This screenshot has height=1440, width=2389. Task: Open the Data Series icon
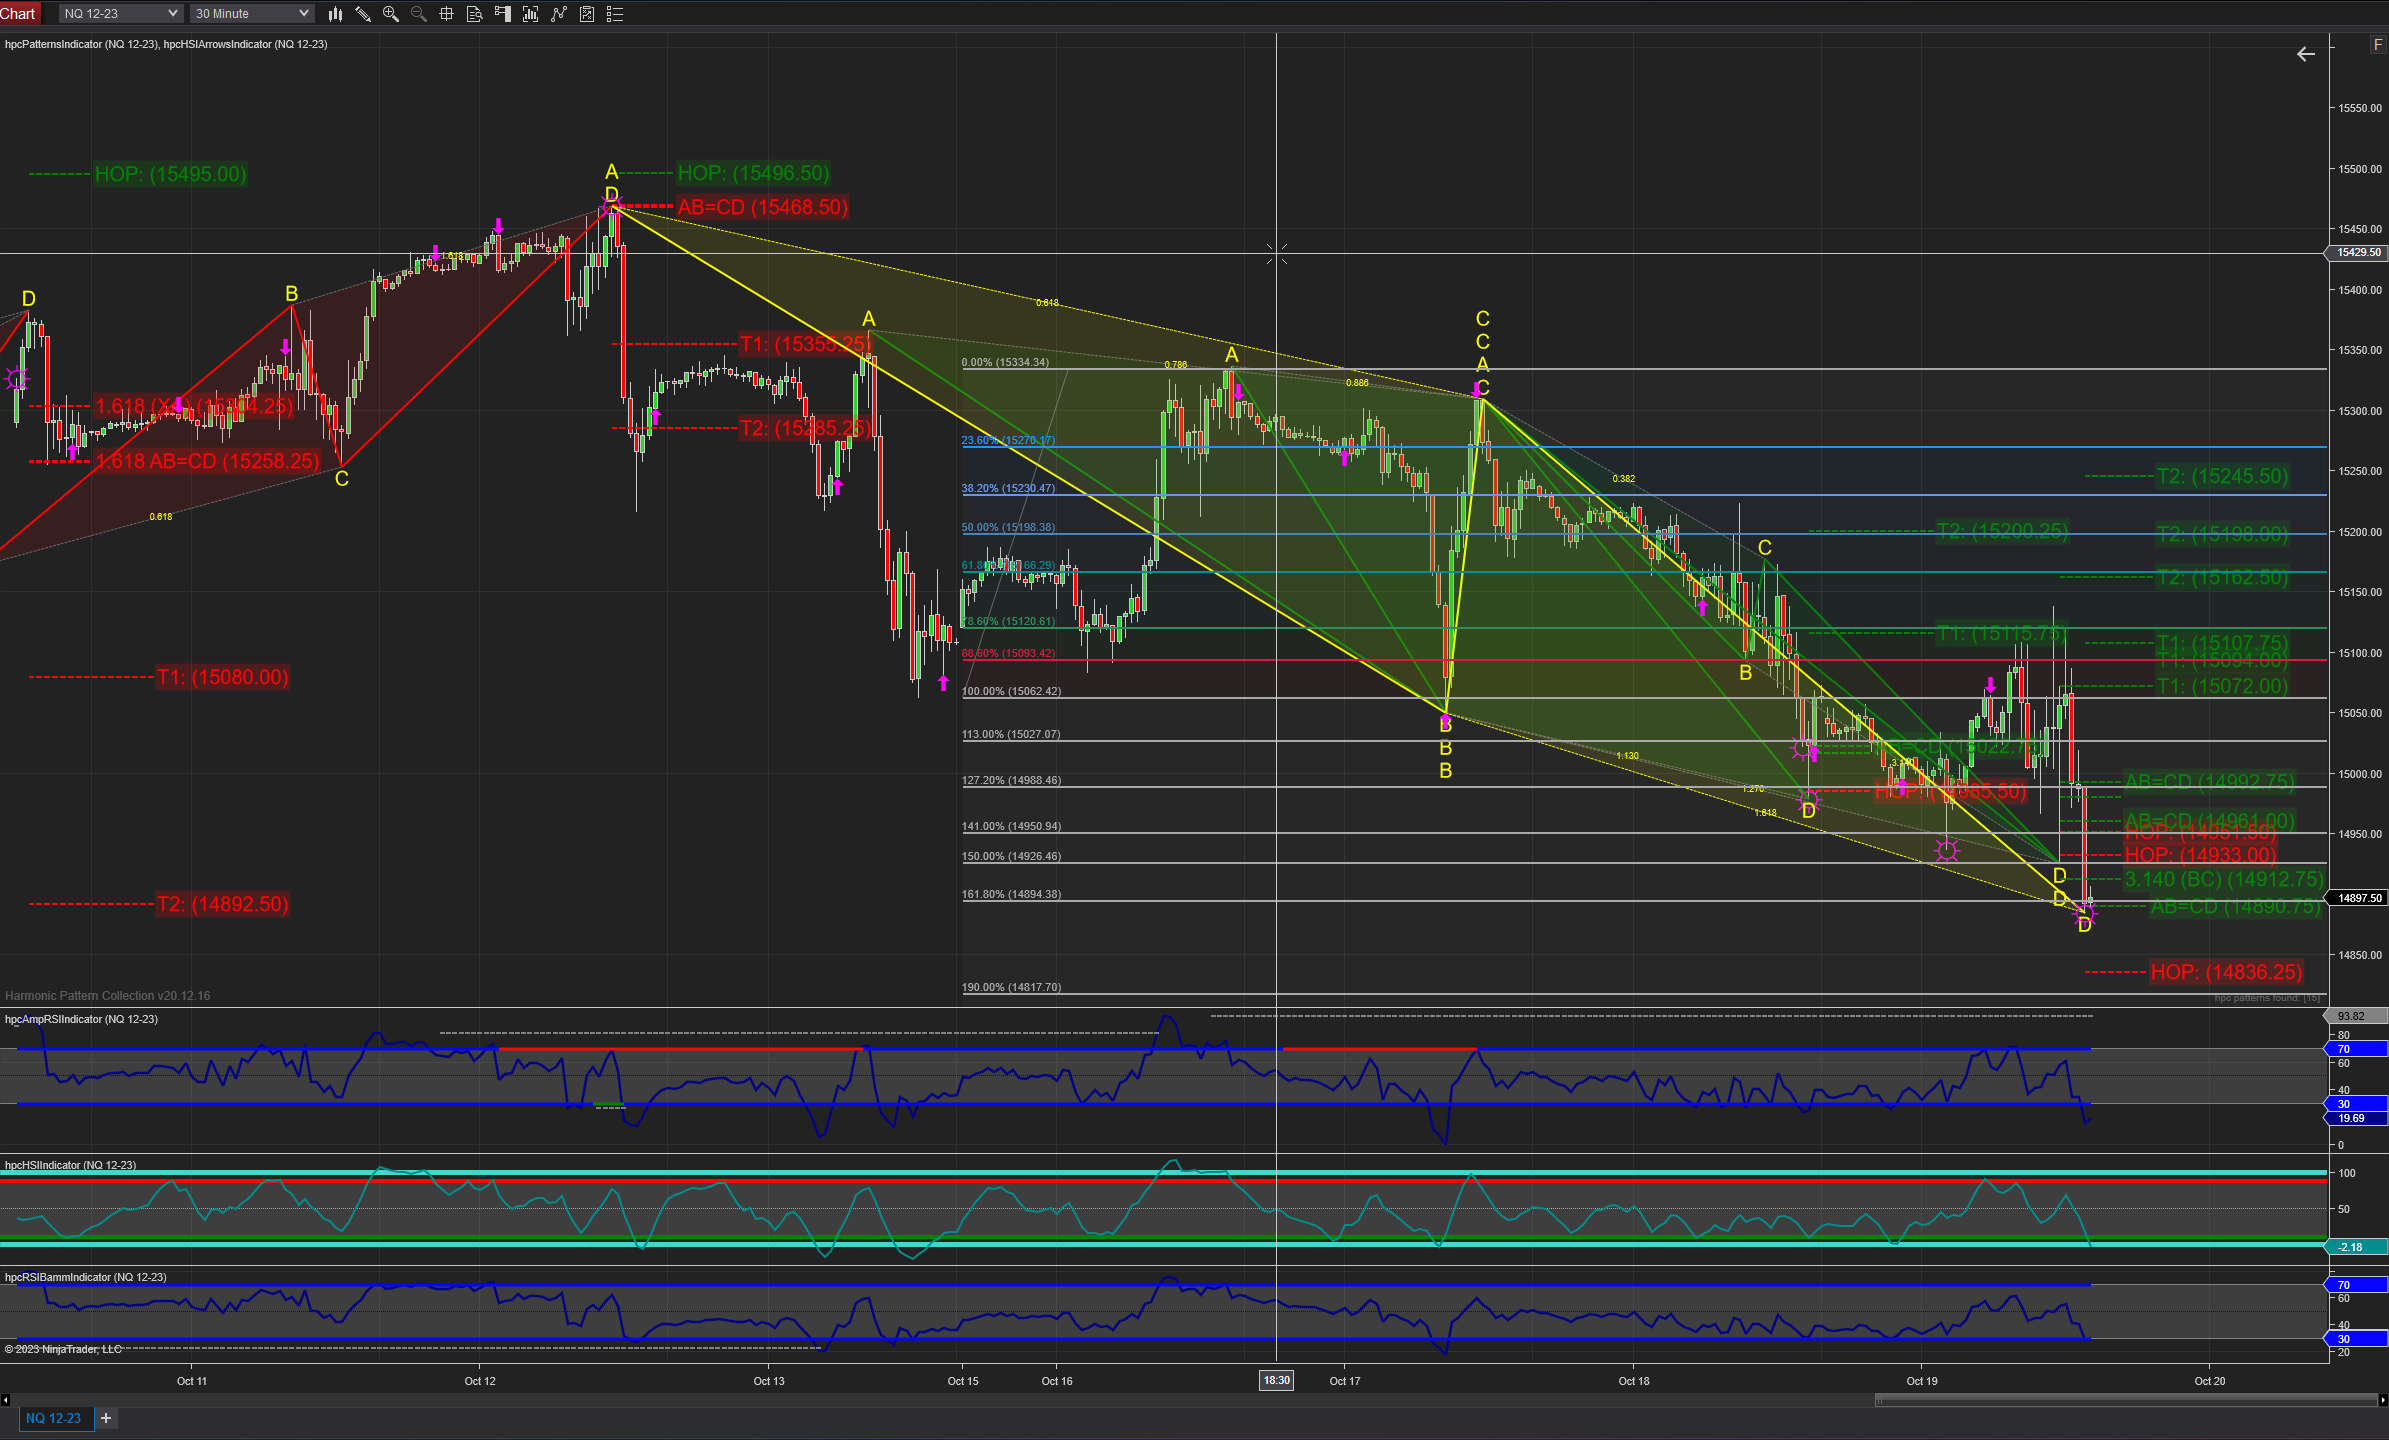click(531, 14)
